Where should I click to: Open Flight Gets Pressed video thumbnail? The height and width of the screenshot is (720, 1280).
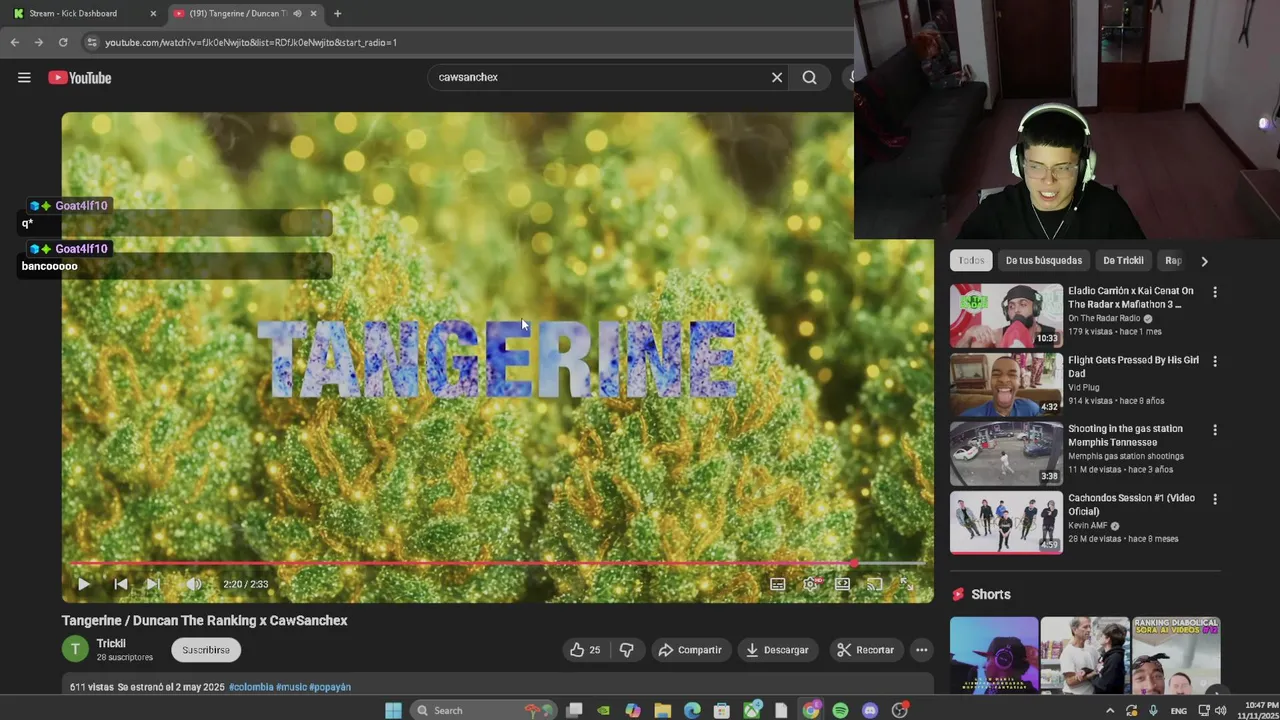point(1006,385)
